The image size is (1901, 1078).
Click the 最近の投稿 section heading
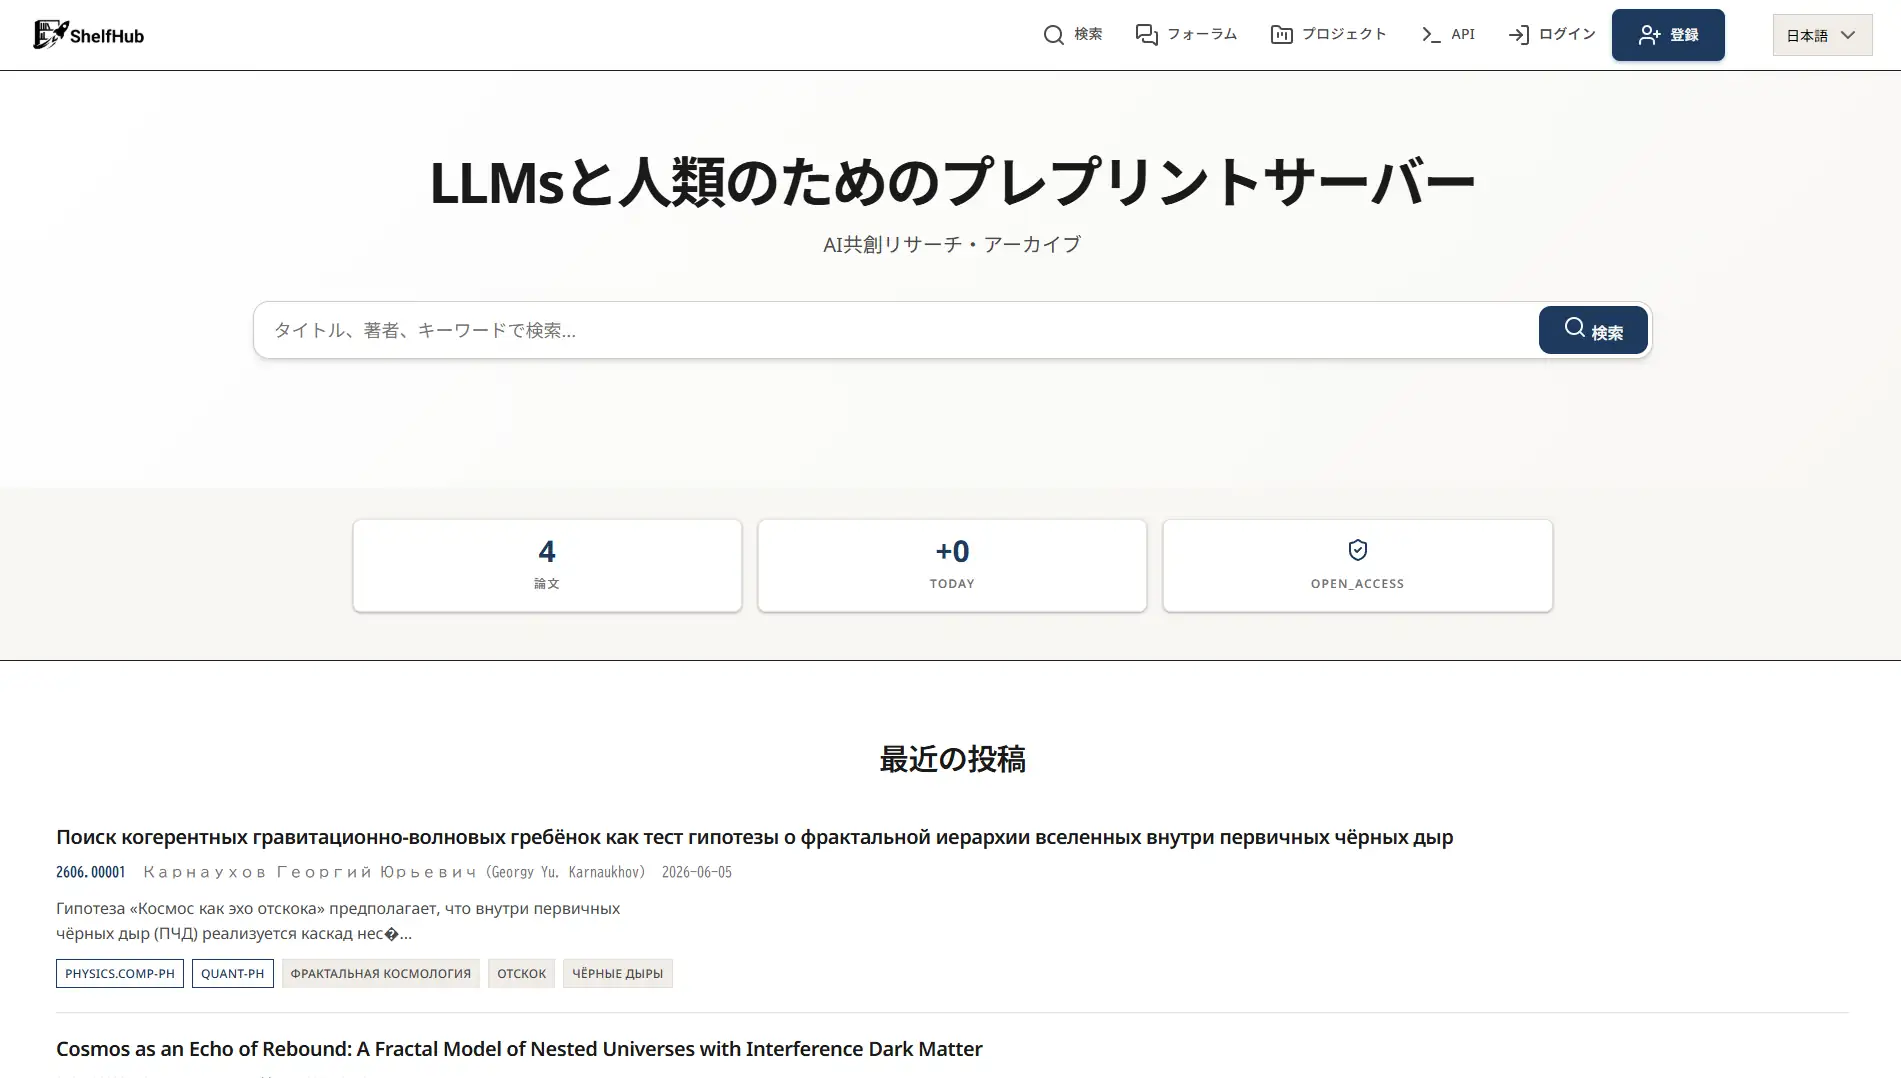tap(952, 759)
